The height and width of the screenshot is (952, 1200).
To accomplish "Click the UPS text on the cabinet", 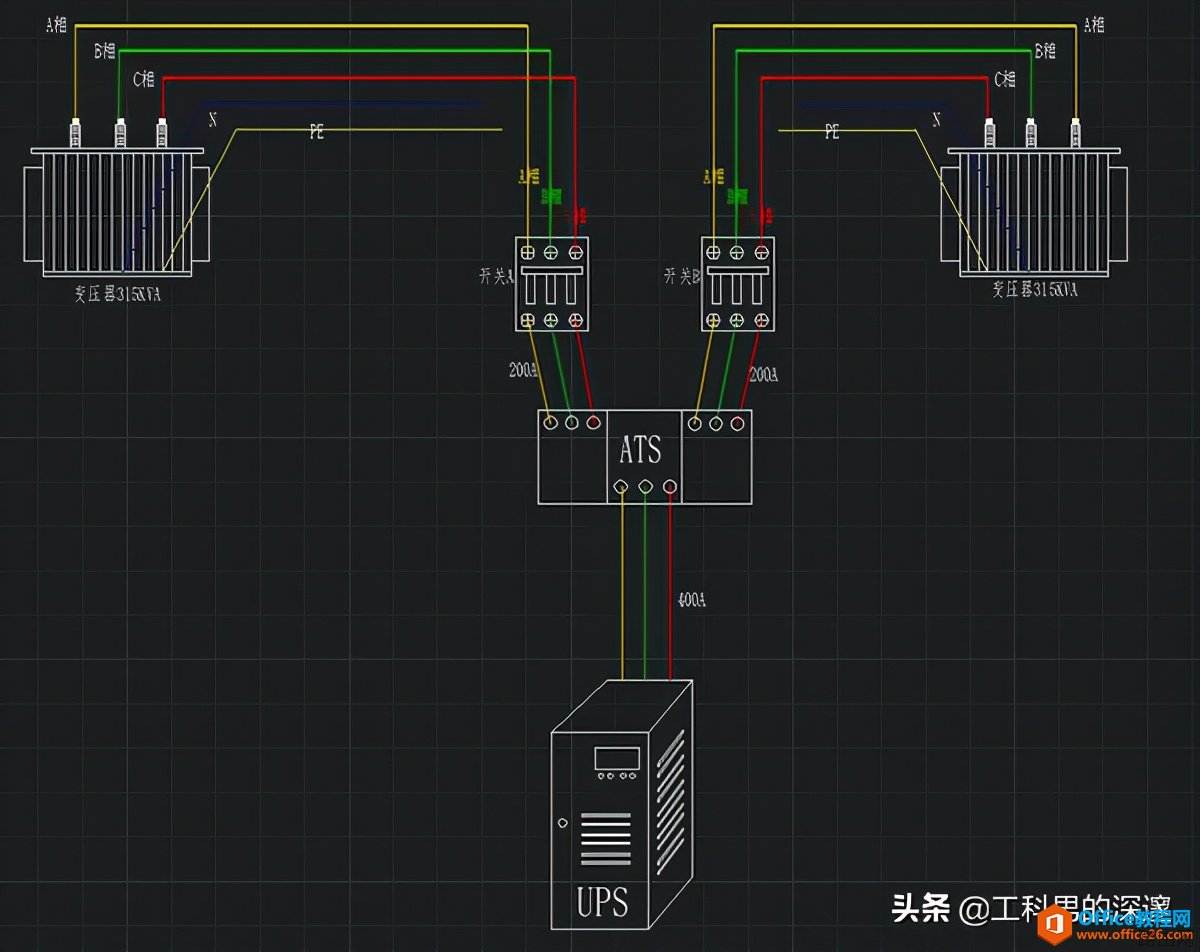I will coord(603,902).
